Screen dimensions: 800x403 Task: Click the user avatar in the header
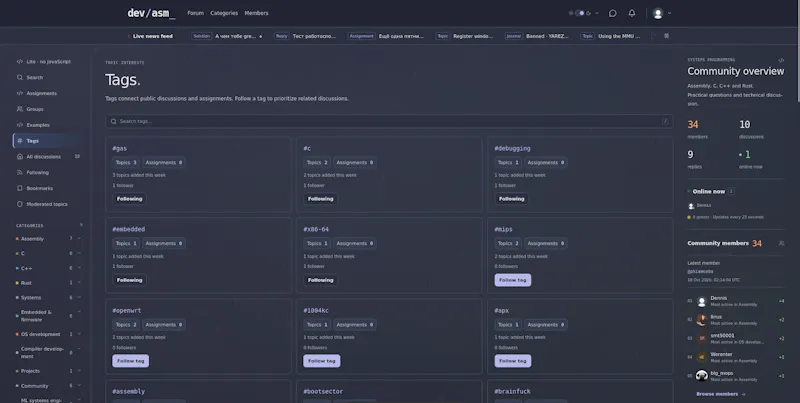pyautogui.click(x=658, y=14)
